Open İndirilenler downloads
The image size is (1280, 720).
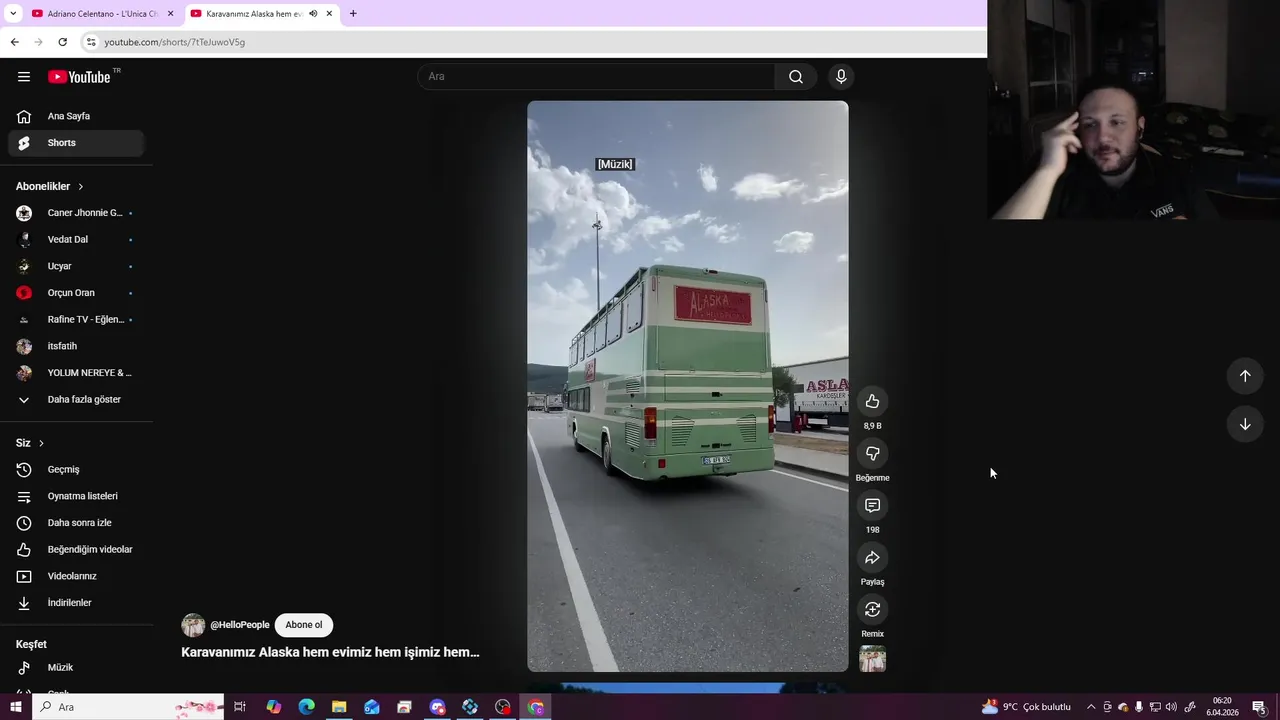point(76,603)
